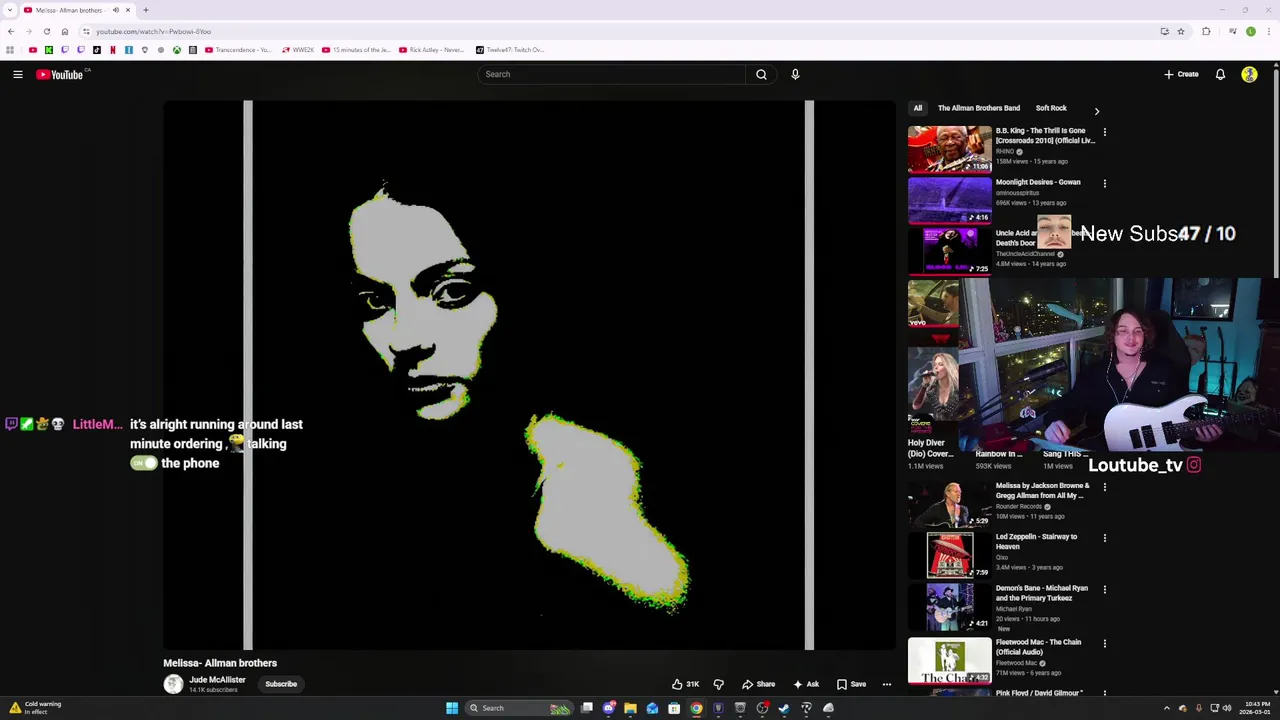
Task: Open Discord from the taskbar
Action: pos(609,708)
